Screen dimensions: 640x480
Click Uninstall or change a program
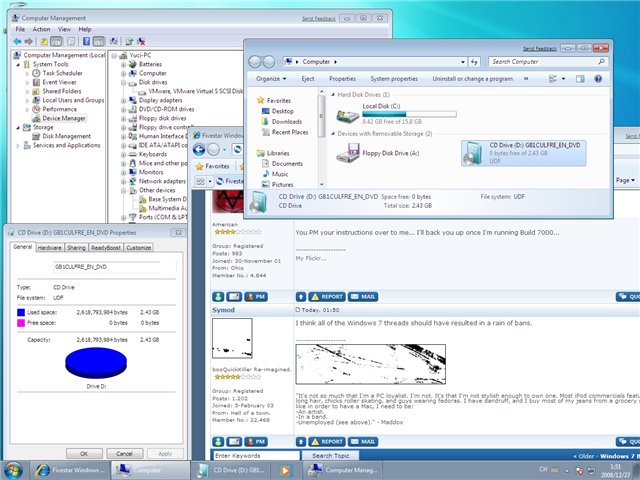pos(473,79)
